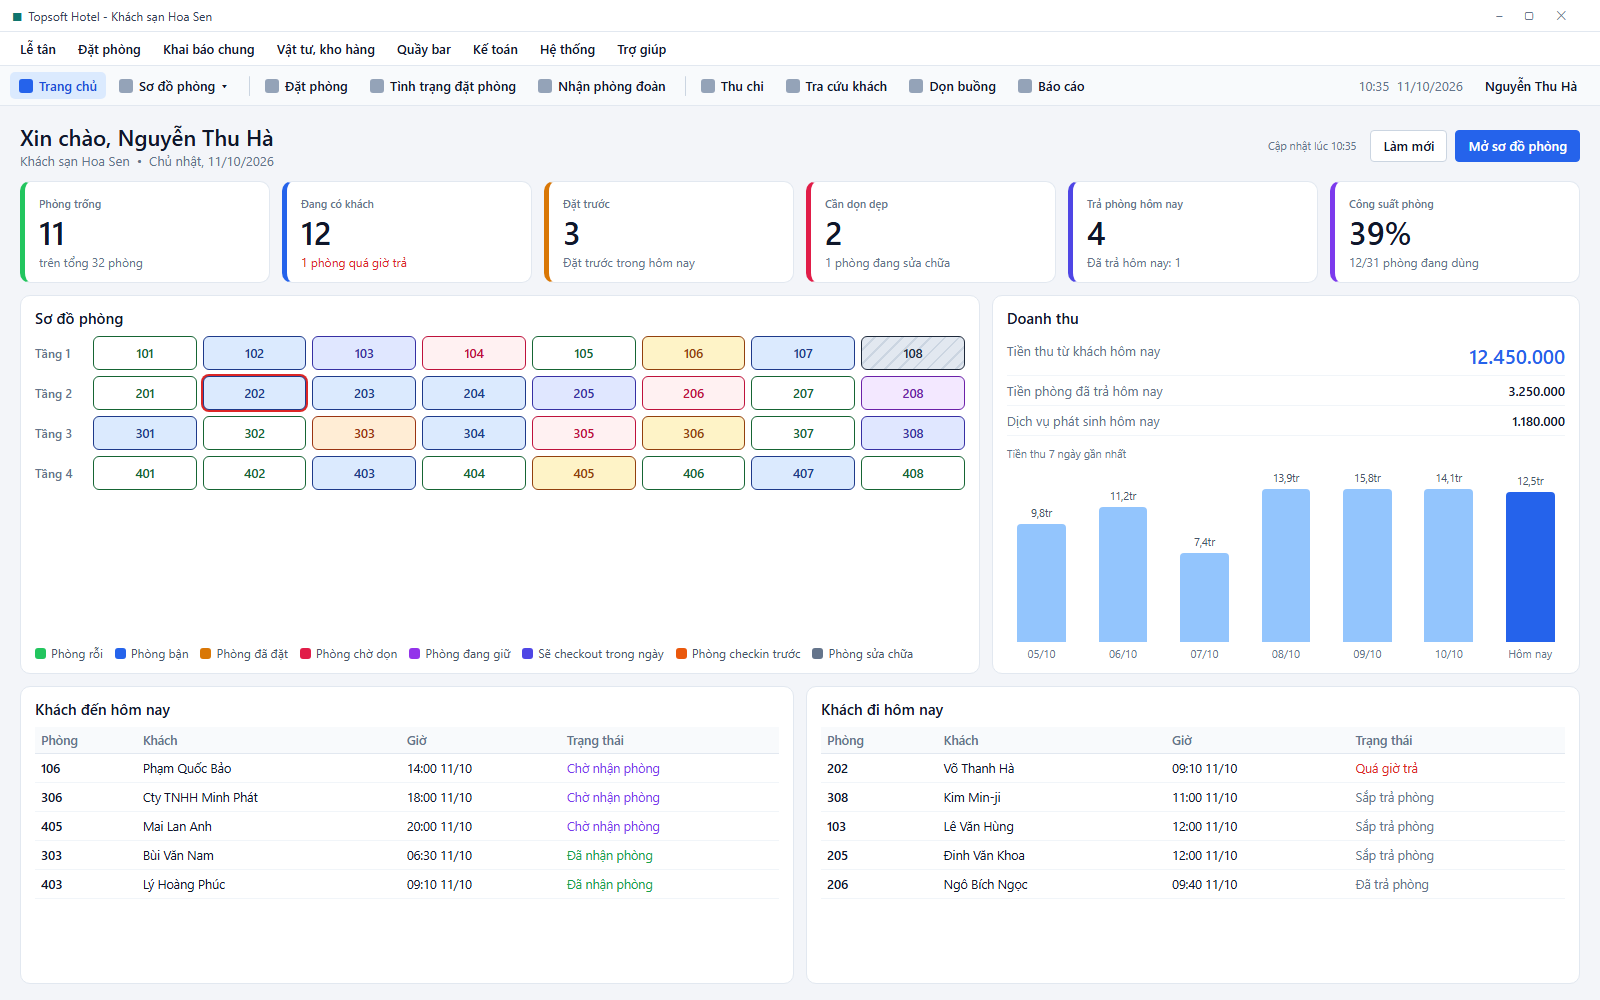Viewport: 1600px width, 1000px height.
Task: Click the 08/10 revenue bar
Action: tap(1286, 566)
